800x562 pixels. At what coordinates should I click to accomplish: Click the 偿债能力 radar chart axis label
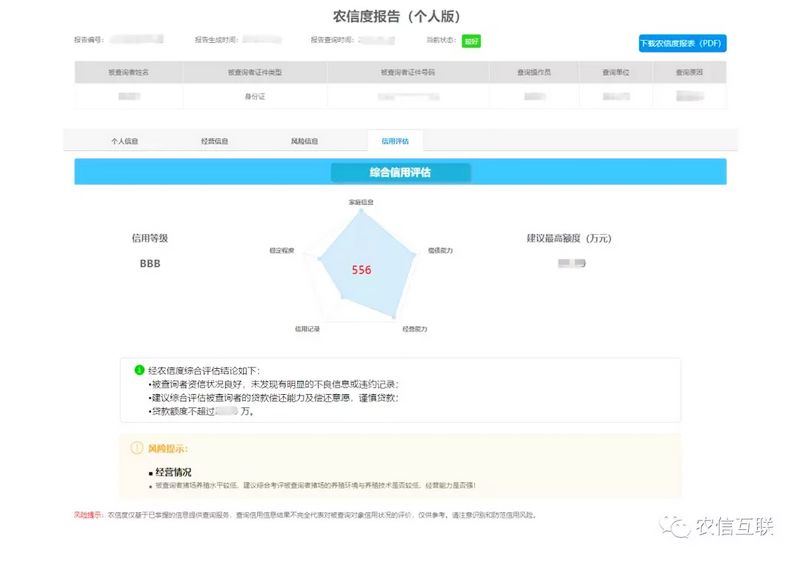[x=440, y=250]
